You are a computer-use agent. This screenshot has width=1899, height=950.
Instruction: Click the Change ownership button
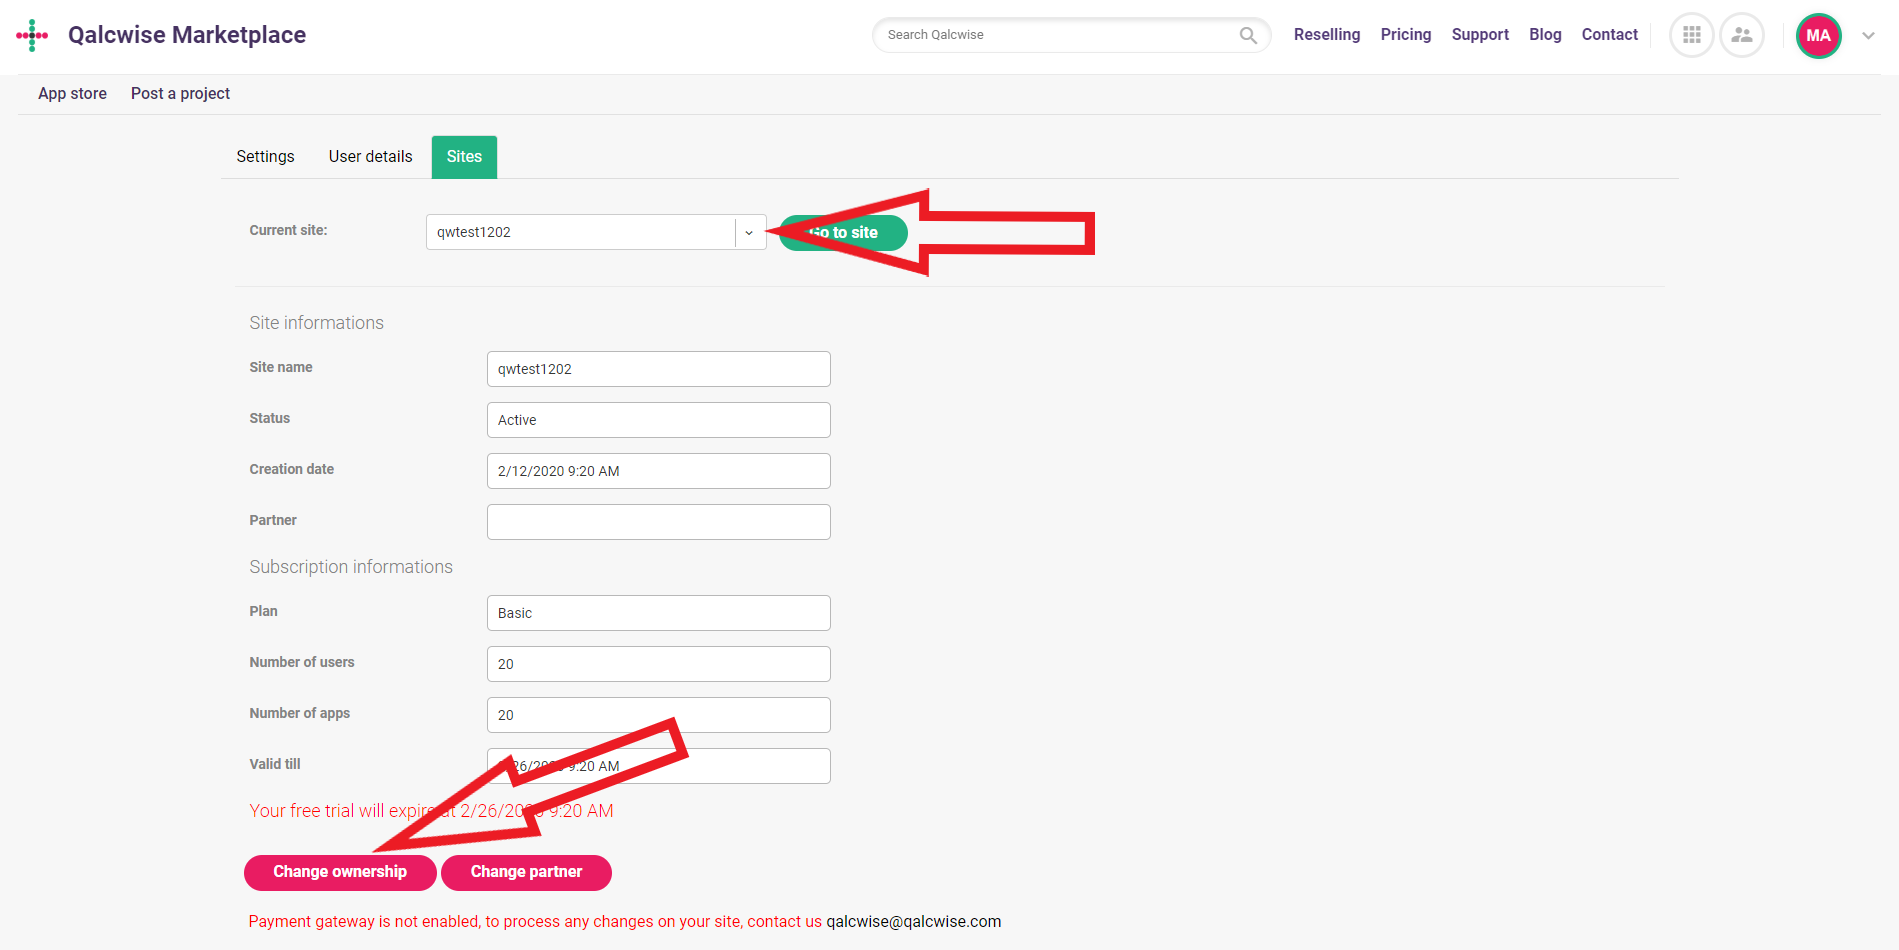pyautogui.click(x=340, y=872)
